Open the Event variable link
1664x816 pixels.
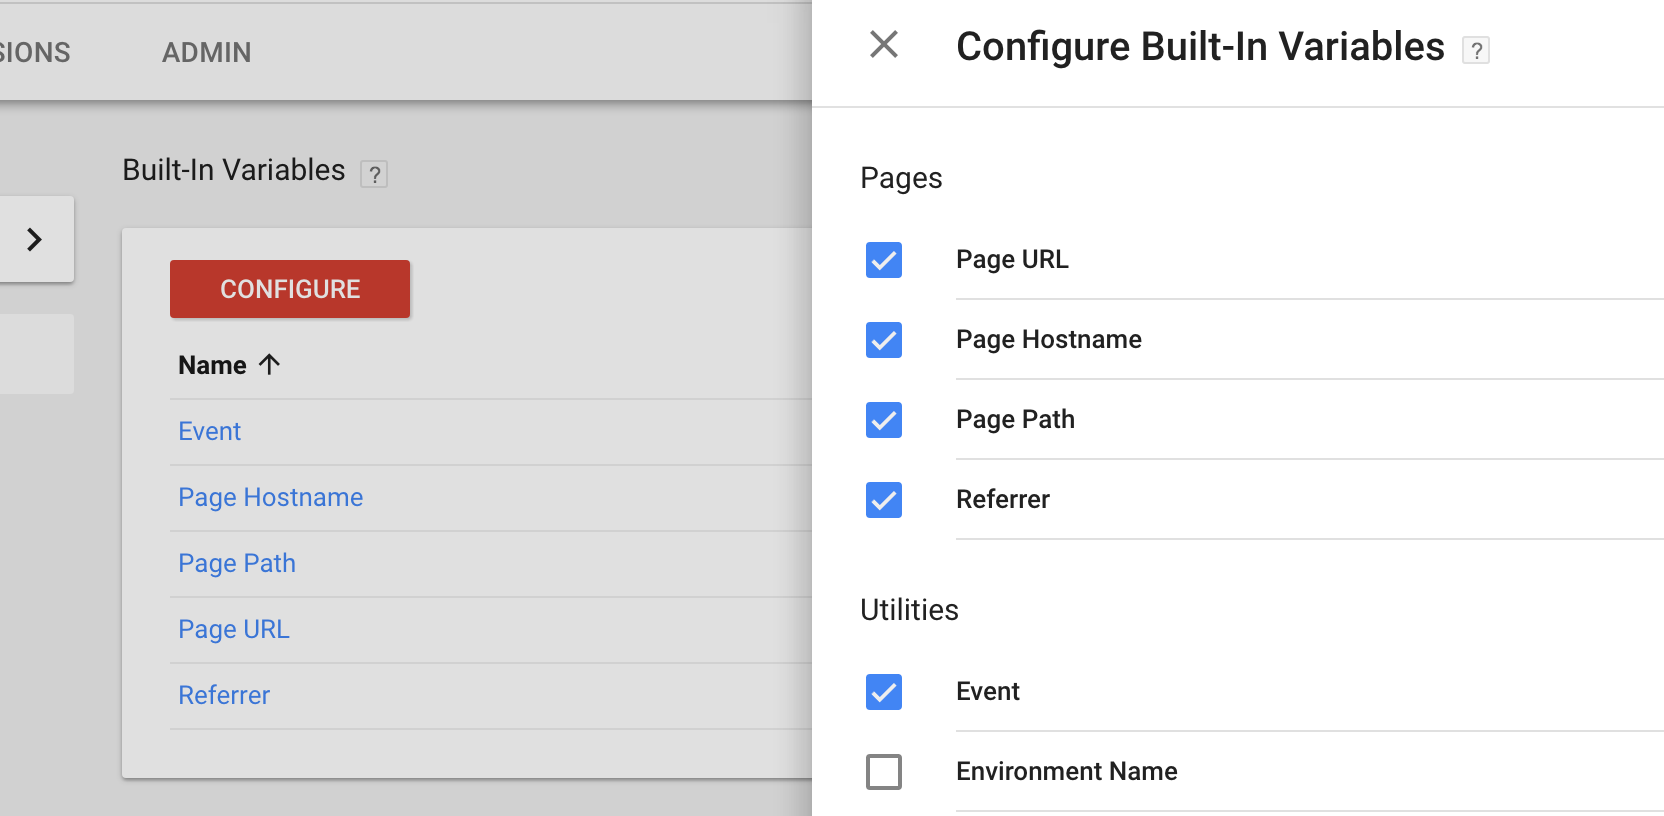tap(210, 431)
